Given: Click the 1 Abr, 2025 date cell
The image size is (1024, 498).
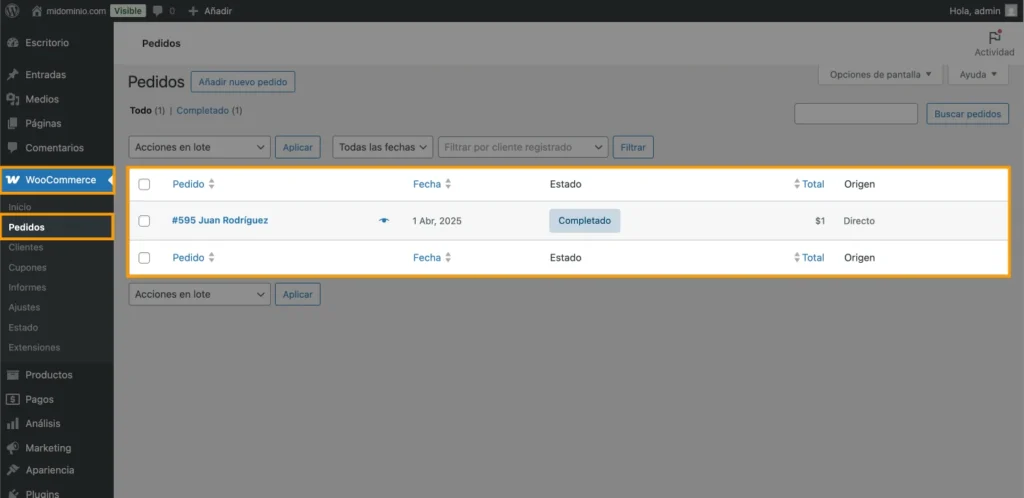Looking at the screenshot, I should pyautogui.click(x=437, y=221).
